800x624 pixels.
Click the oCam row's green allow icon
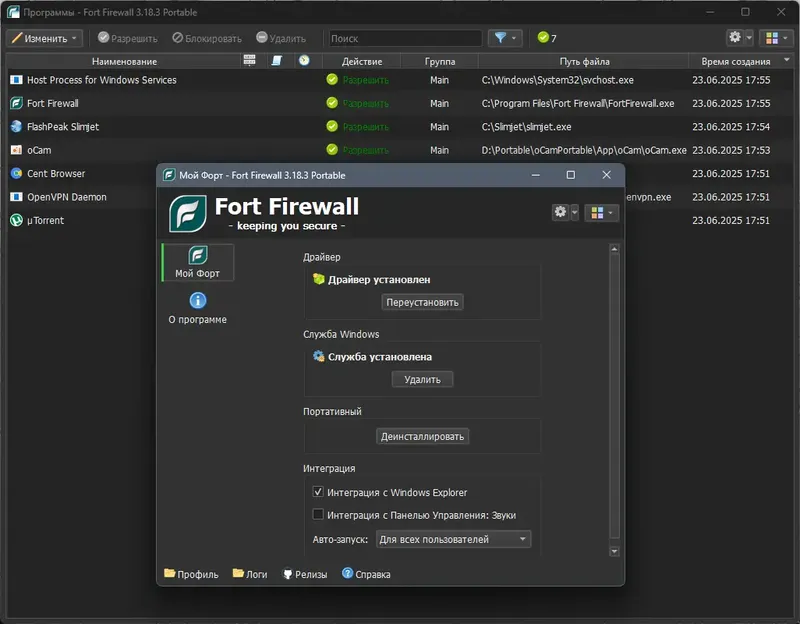click(x=332, y=149)
